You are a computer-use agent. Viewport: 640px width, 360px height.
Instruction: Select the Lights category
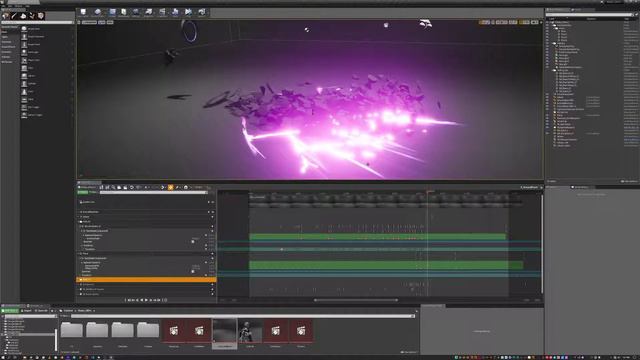[x=5, y=37]
